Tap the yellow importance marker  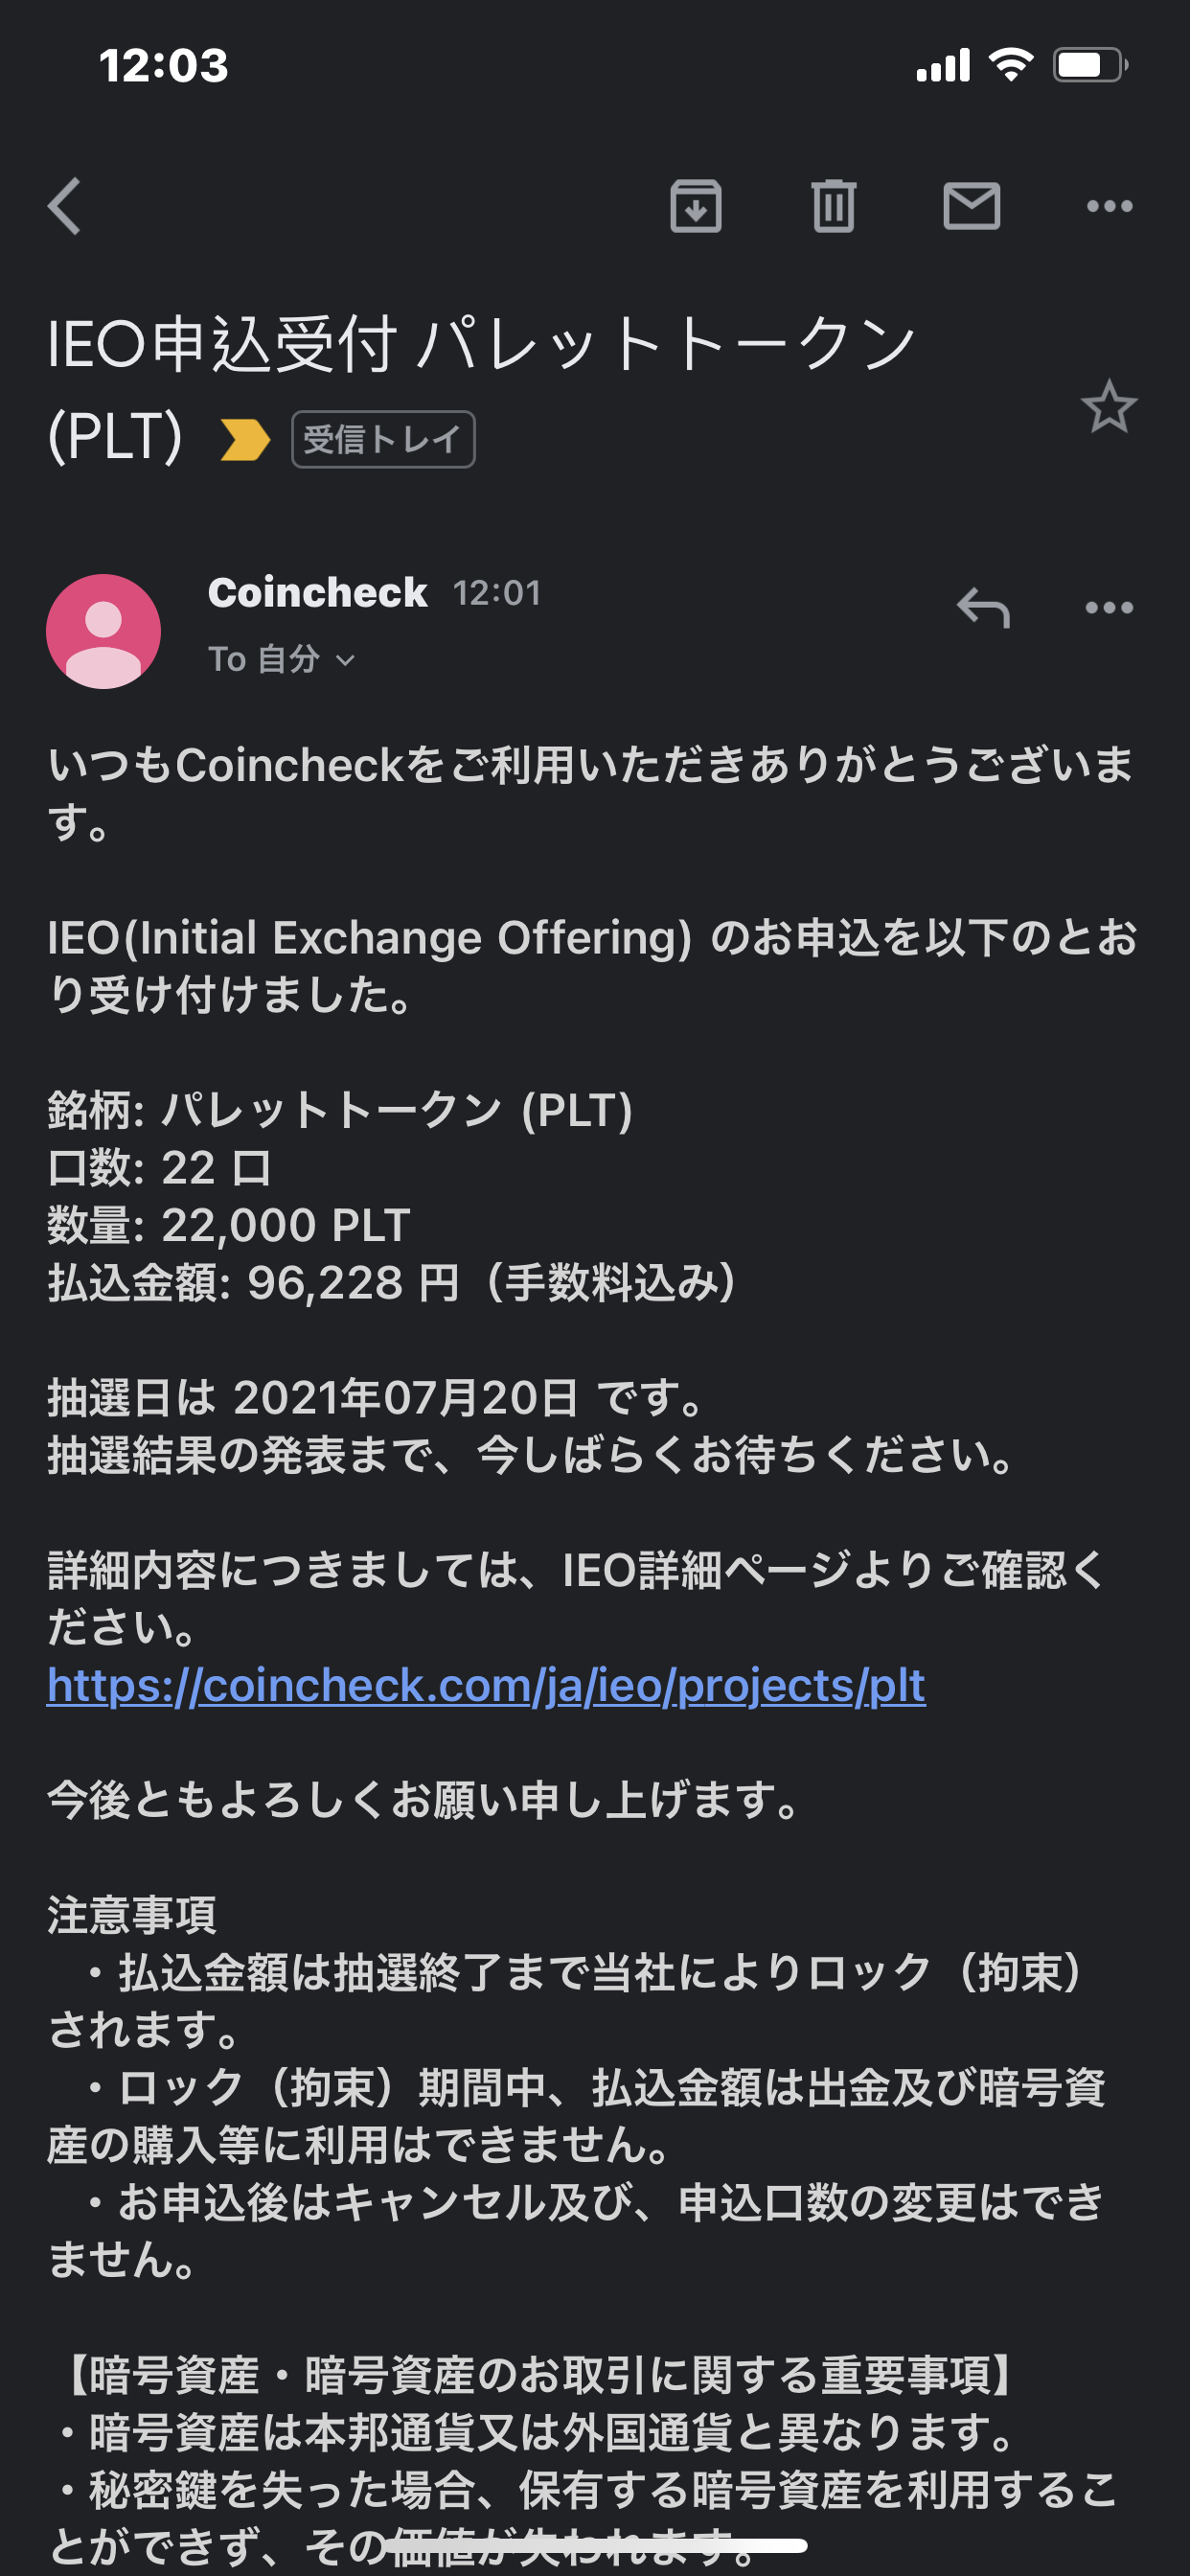(245, 440)
